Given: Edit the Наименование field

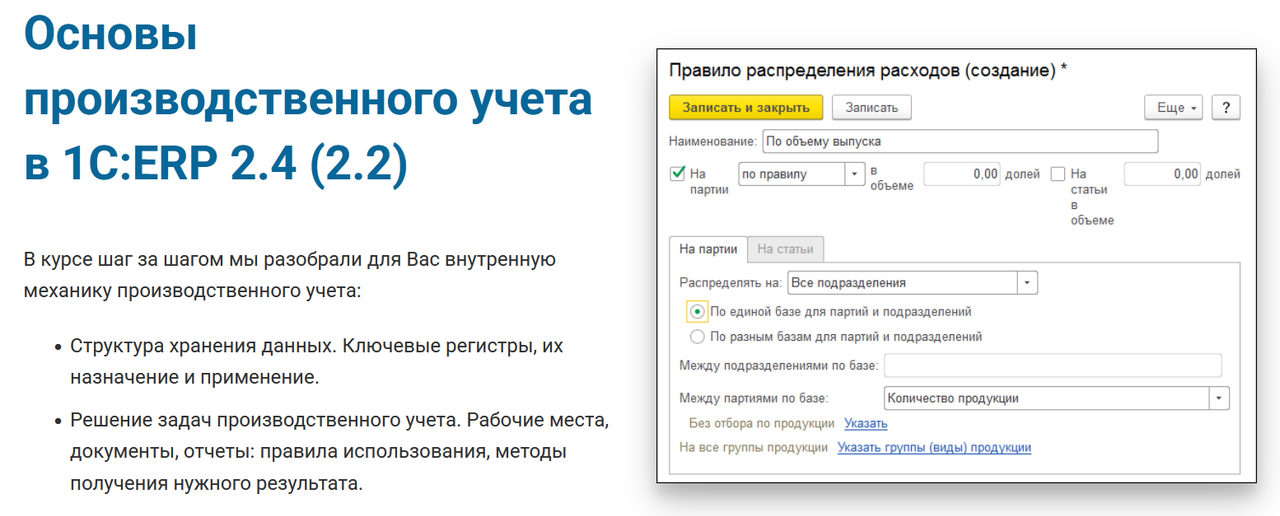Looking at the screenshot, I should [x=960, y=141].
